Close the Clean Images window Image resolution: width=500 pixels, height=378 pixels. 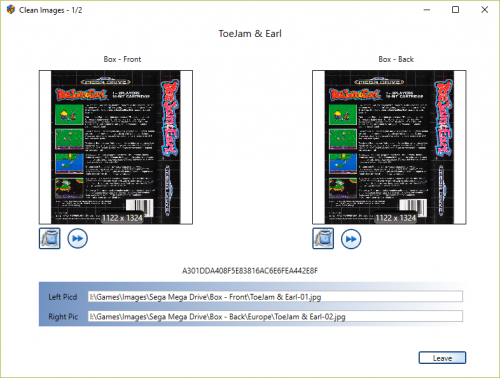point(484,10)
